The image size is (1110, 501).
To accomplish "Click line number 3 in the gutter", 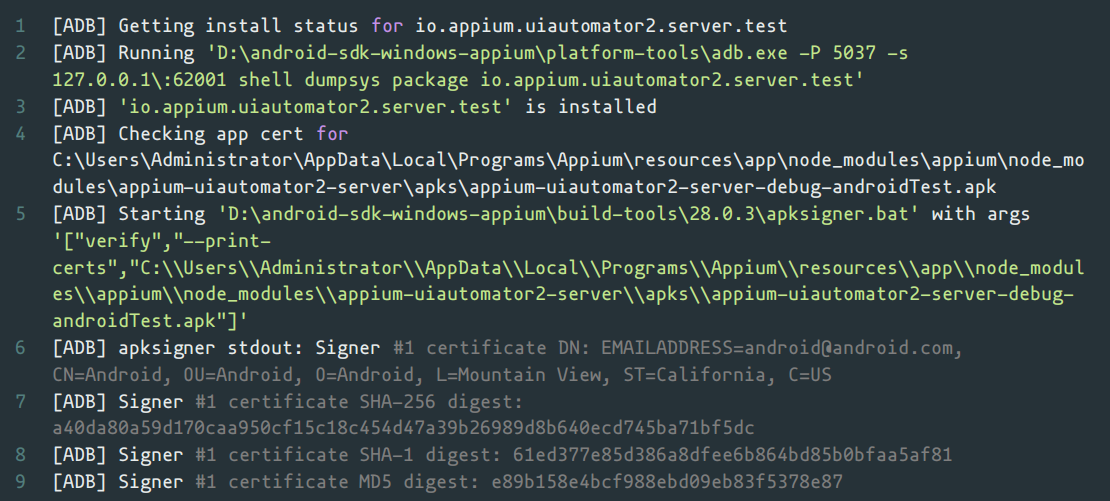I will 21,107.
